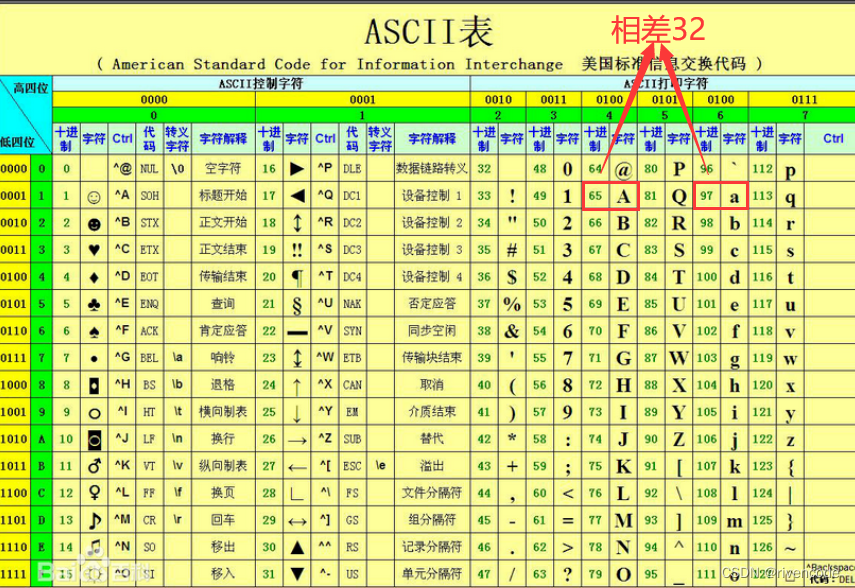Click the "NUL" code cell
The width and height of the screenshot is (855, 588).
(149, 169)
